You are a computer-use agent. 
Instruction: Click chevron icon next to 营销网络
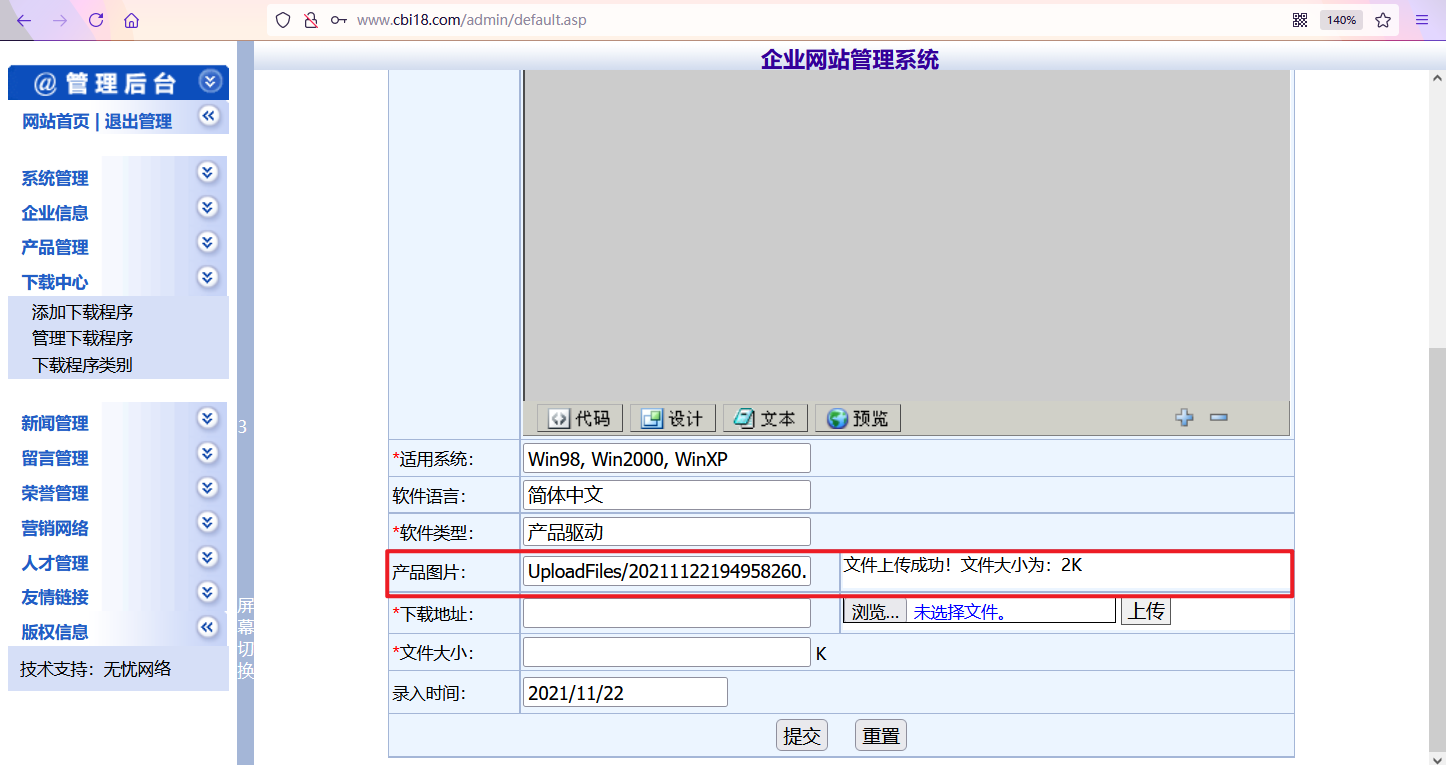[207, 522]
